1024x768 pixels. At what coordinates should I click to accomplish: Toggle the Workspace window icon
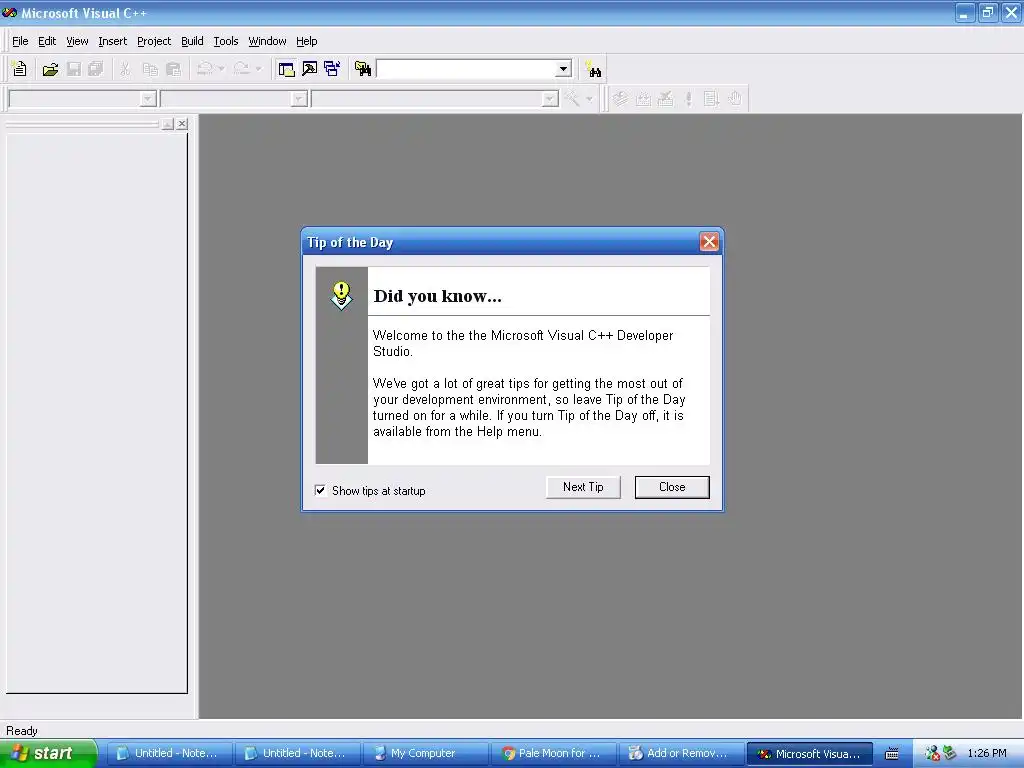click(x=286, y=69)
